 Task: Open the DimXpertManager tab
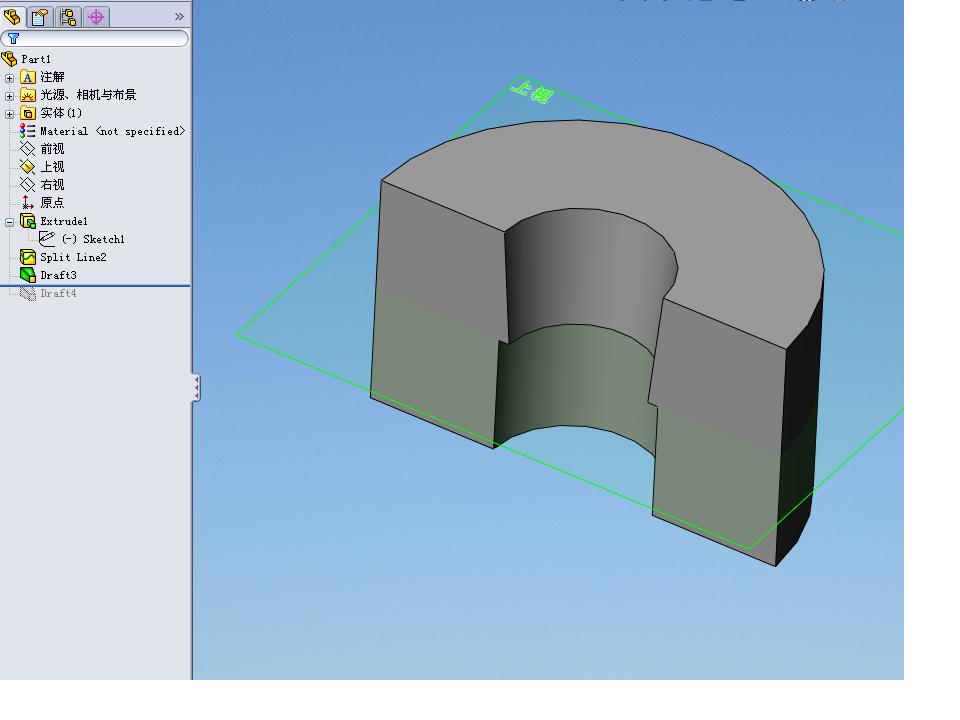click(x=96, y=17)
